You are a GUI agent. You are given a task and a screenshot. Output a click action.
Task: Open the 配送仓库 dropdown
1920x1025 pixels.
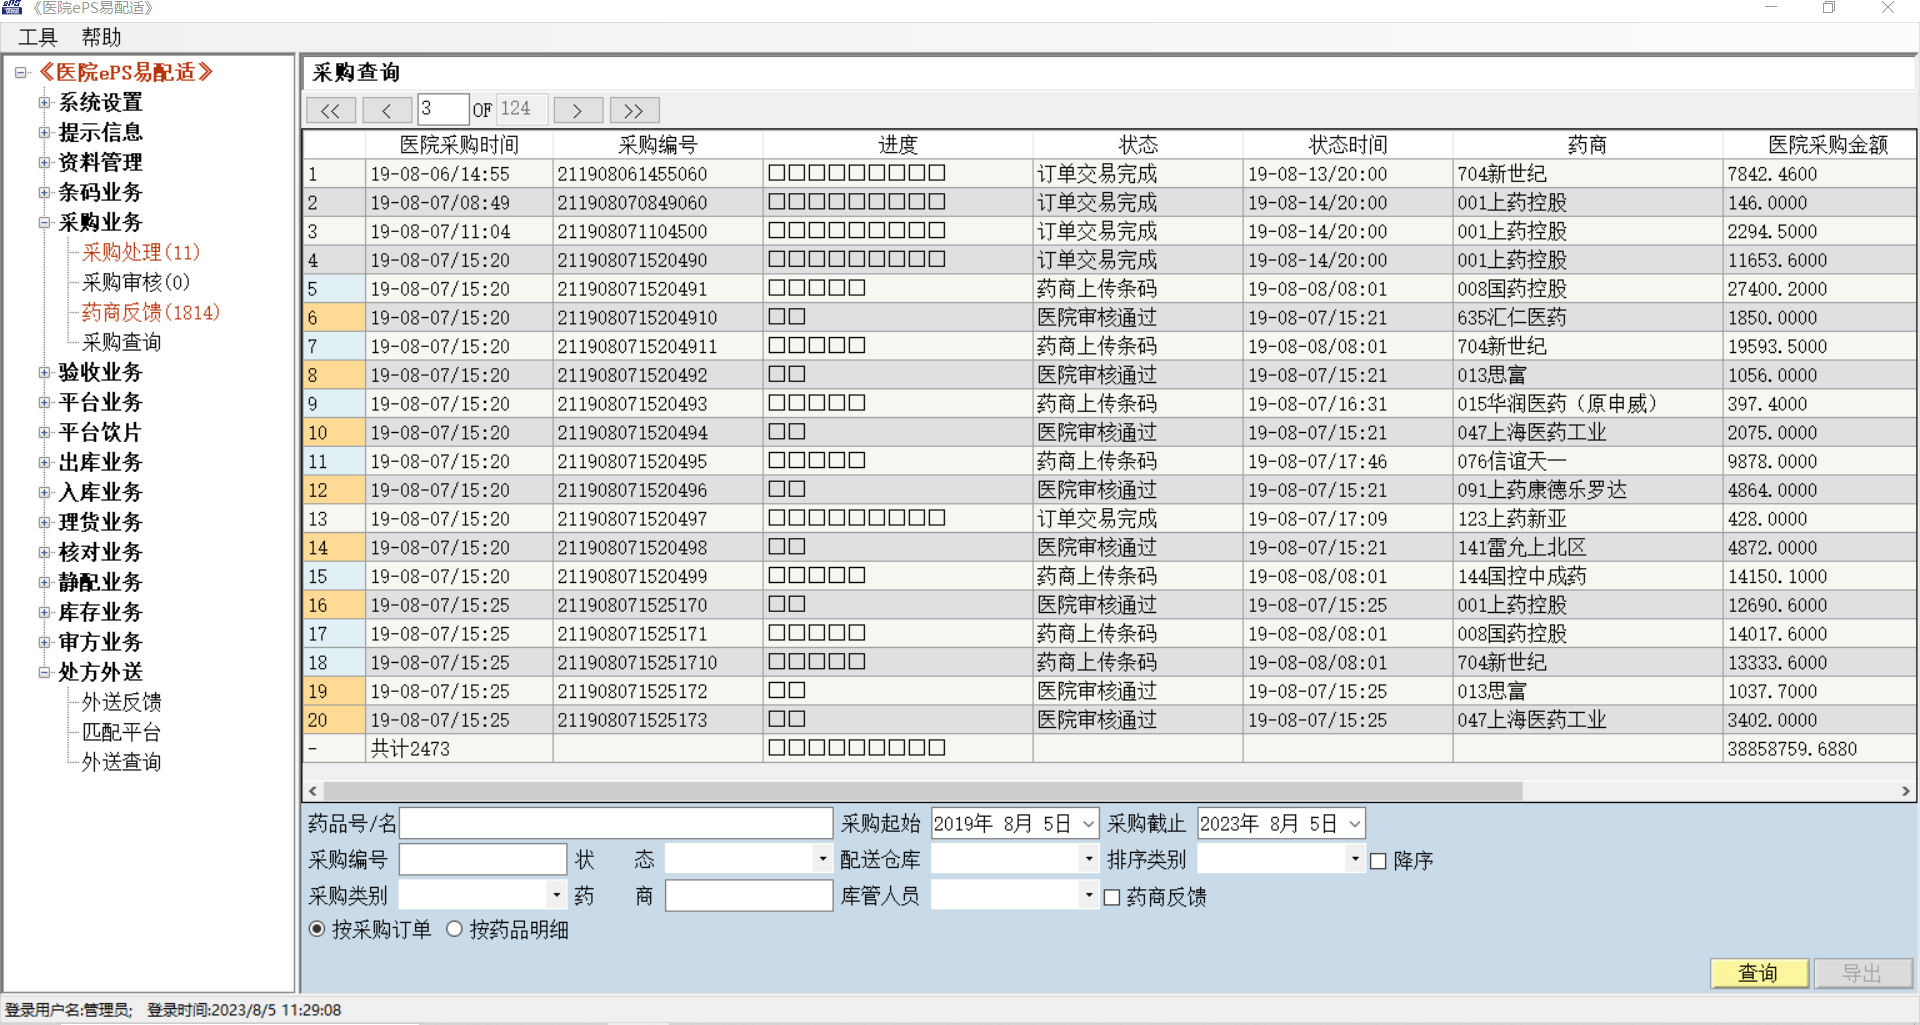[x=1088, y=859]
